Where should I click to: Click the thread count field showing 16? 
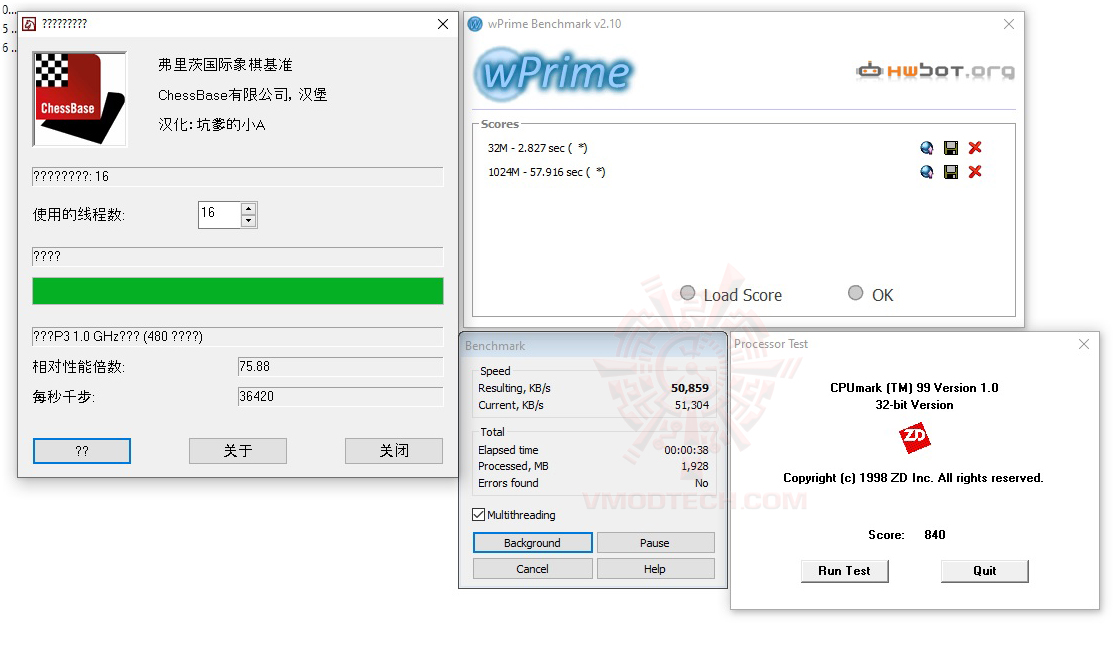coord(220,215)
